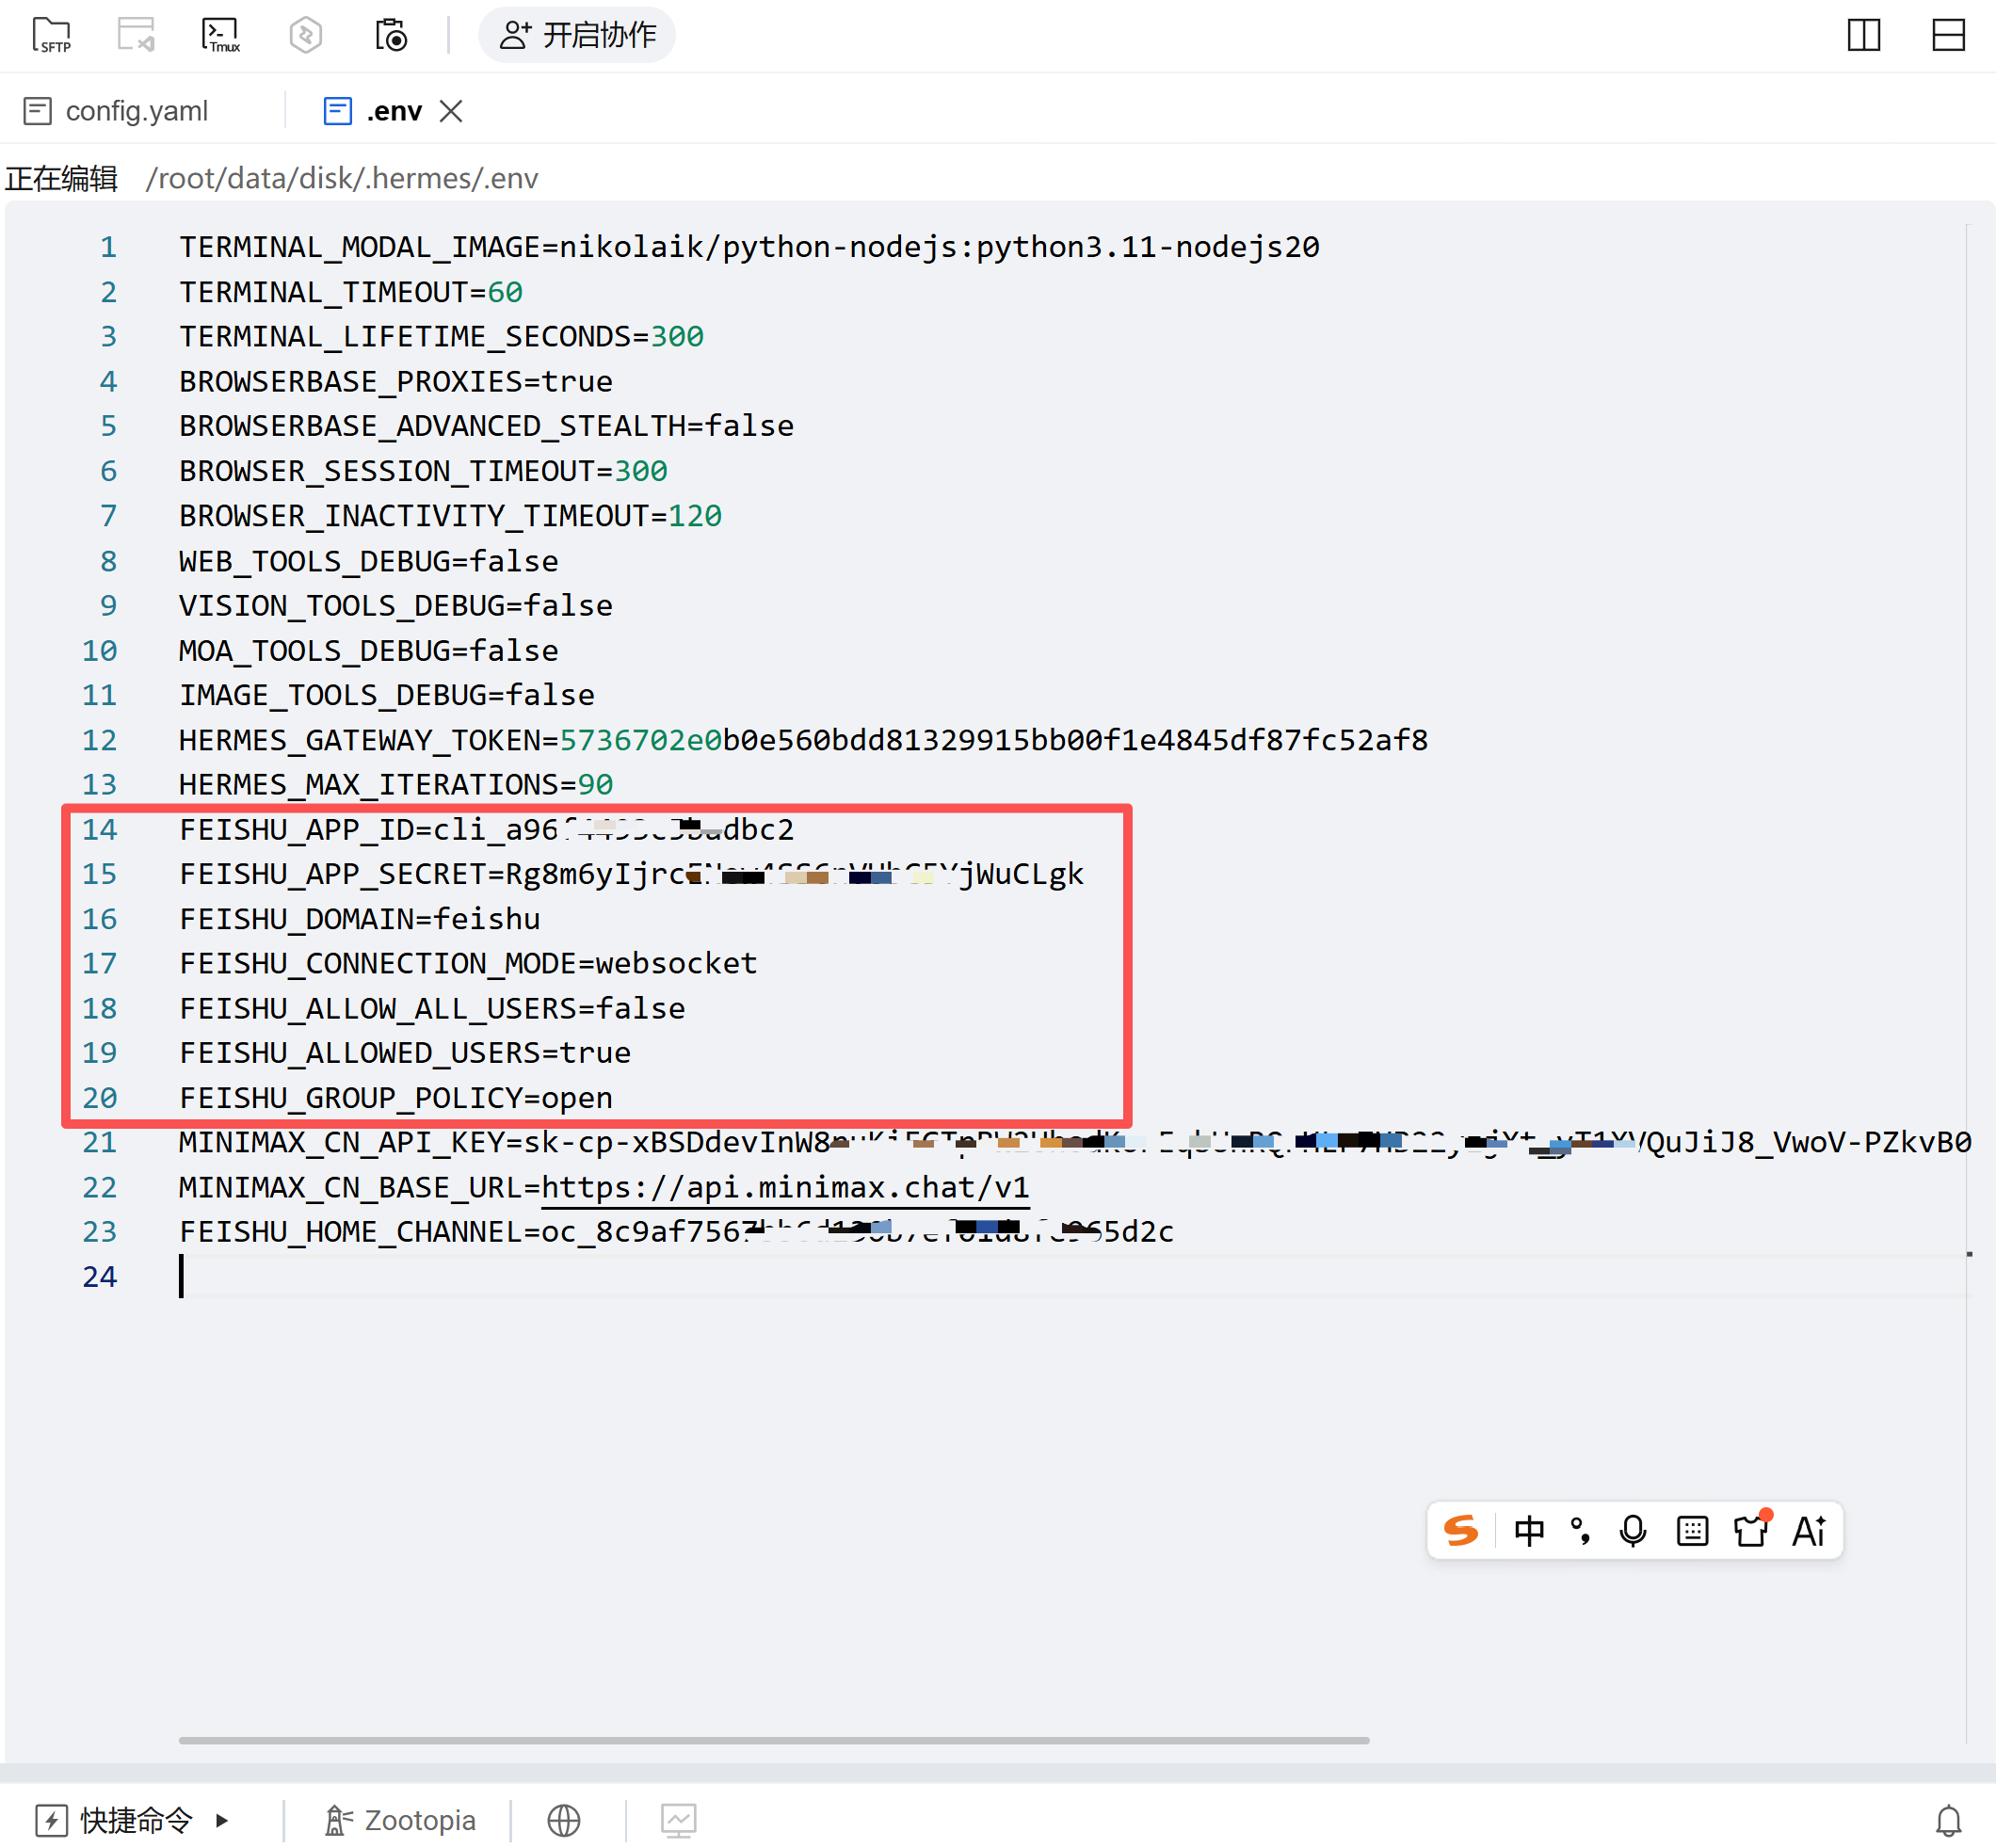This screenshot has width=1996, height=1848.
Task: Open the api.minimax.chat URL link
Action: point(785,1187)
